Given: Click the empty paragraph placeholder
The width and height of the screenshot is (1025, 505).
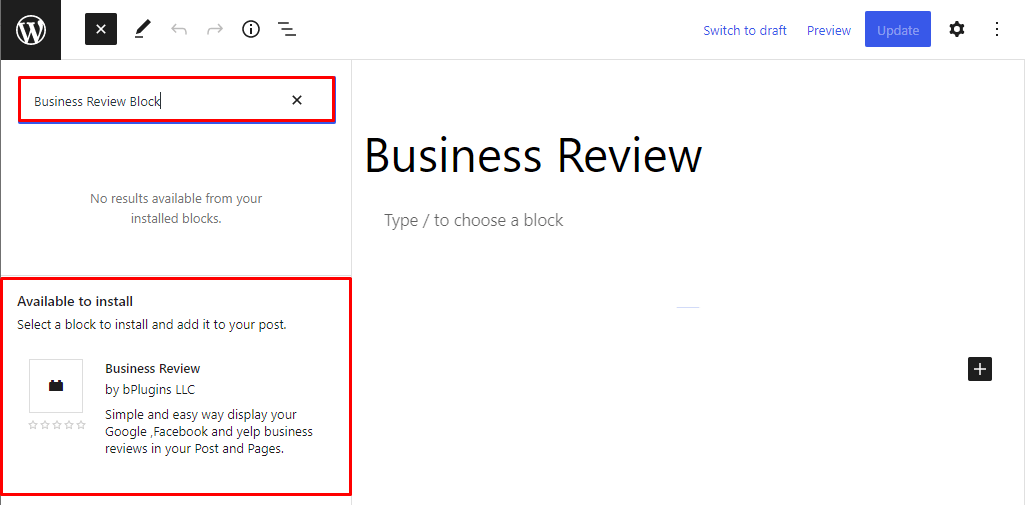Looking at the screenshot, I should click(473, 220).
